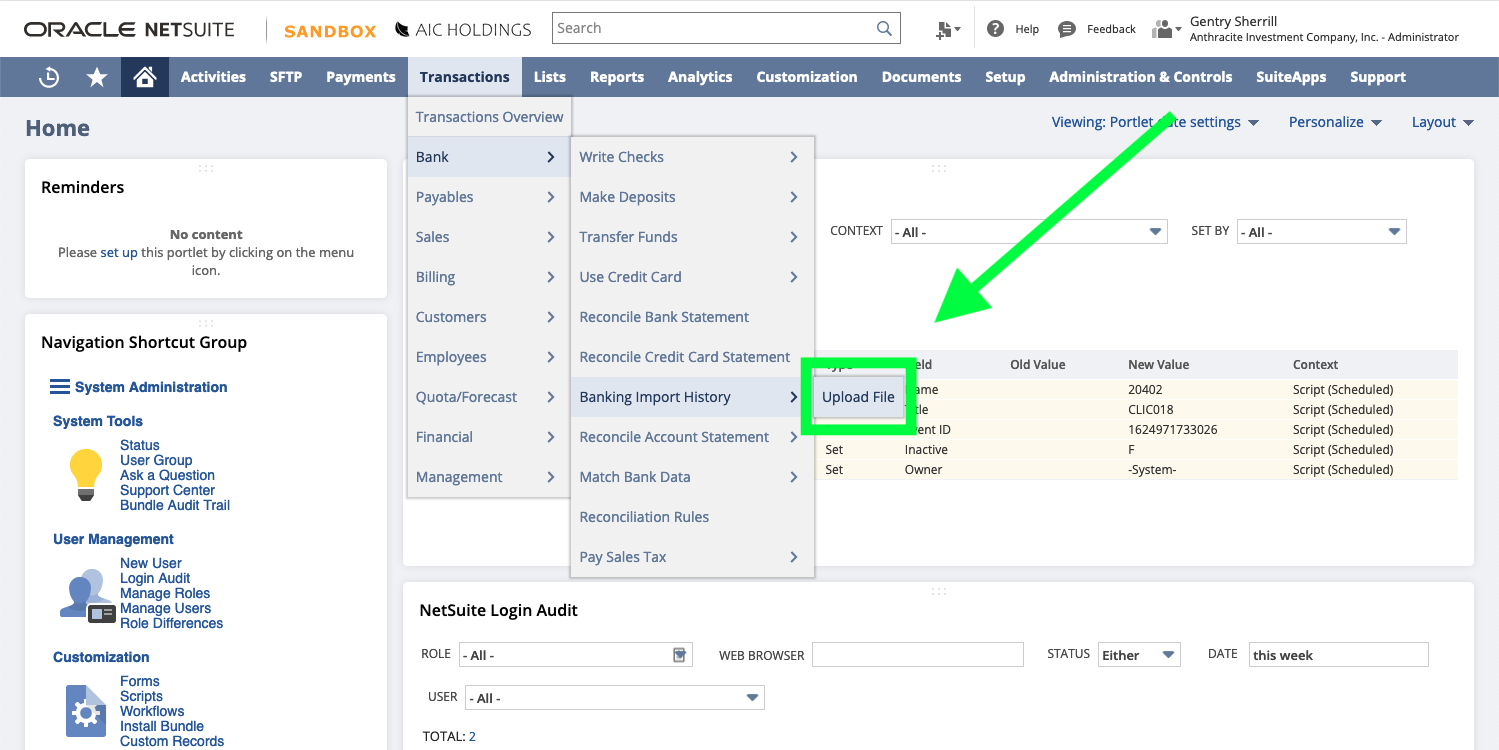The image size is (1499, 750).
Task: Click the selector icon inside the ROLE field
Action: (x=680, y=653)
